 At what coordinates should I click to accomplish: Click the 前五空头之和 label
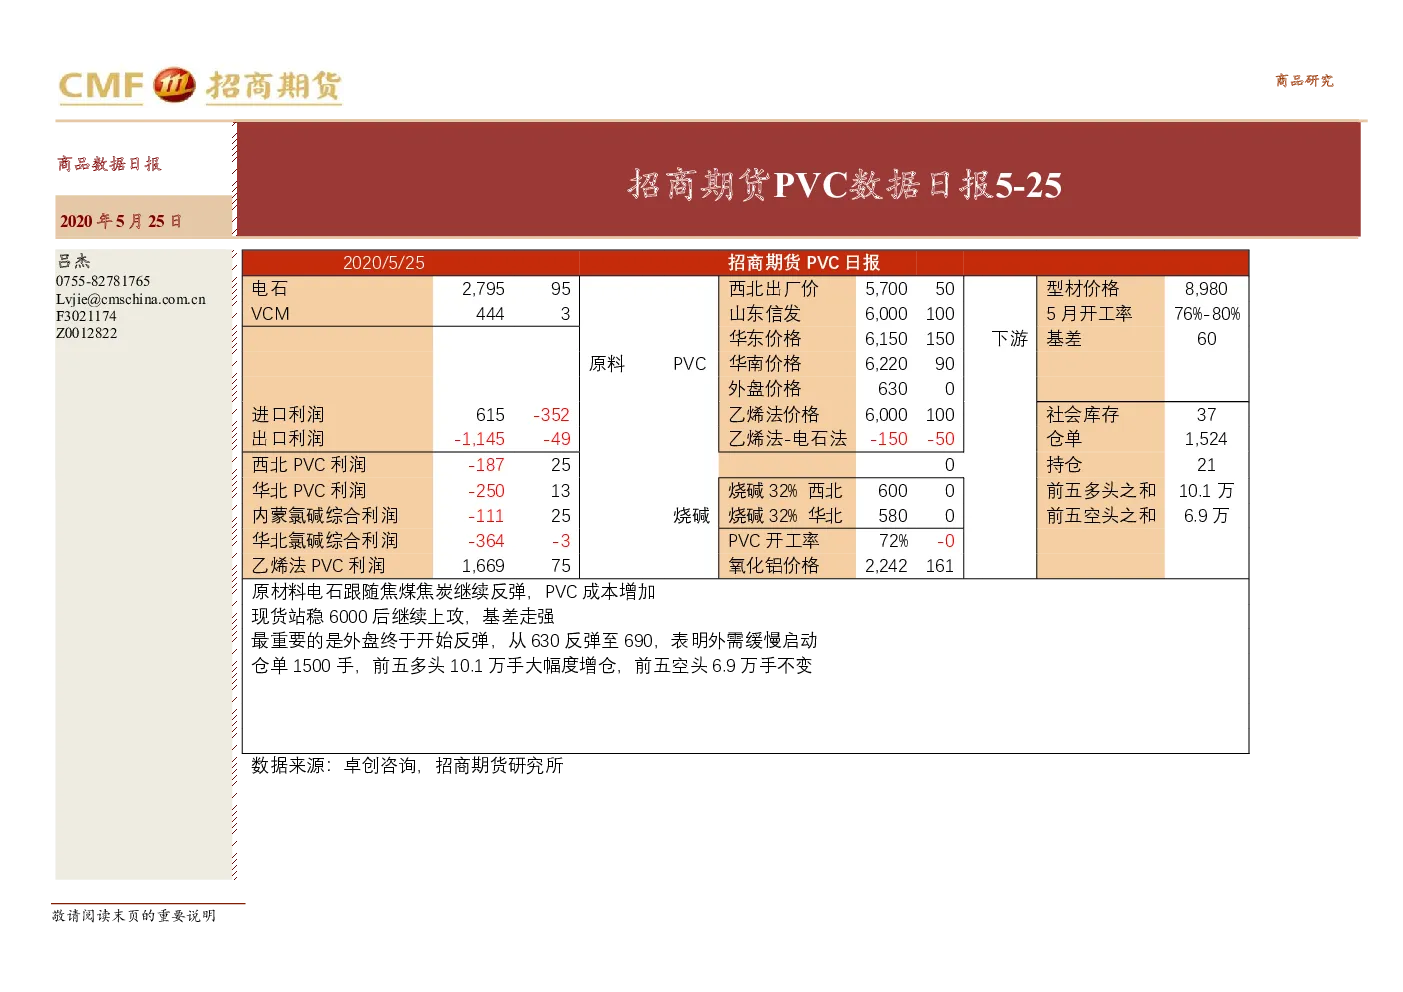[x=1101, y=516]
